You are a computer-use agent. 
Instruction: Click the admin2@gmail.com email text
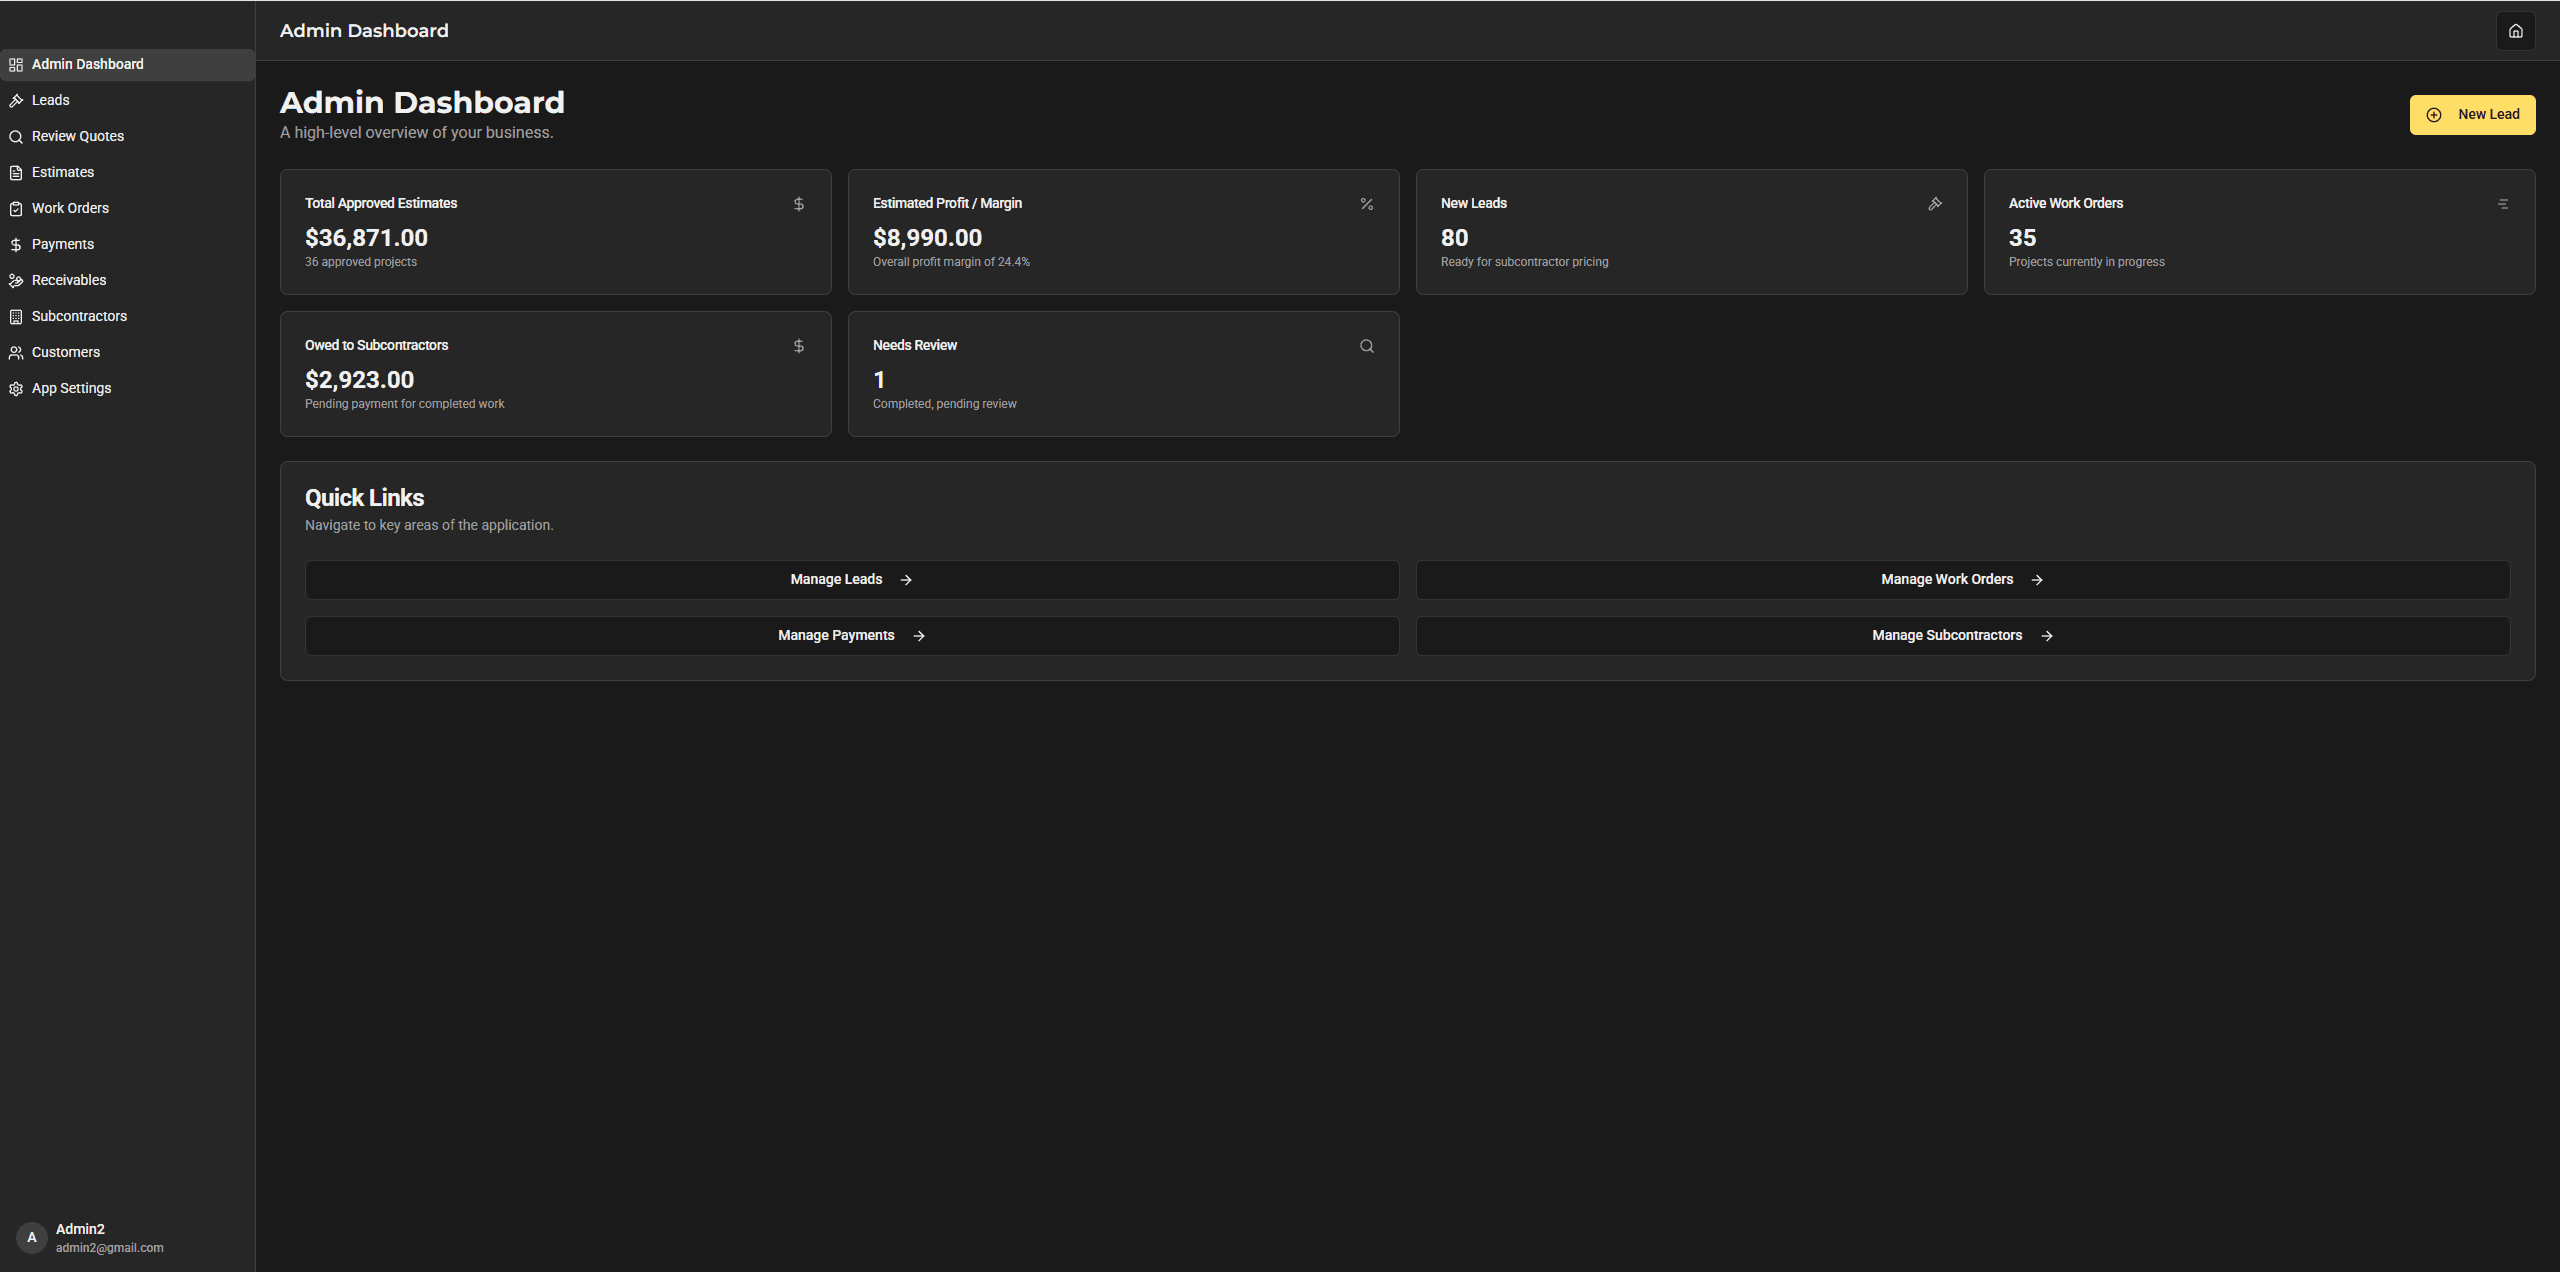(109, 1248)
